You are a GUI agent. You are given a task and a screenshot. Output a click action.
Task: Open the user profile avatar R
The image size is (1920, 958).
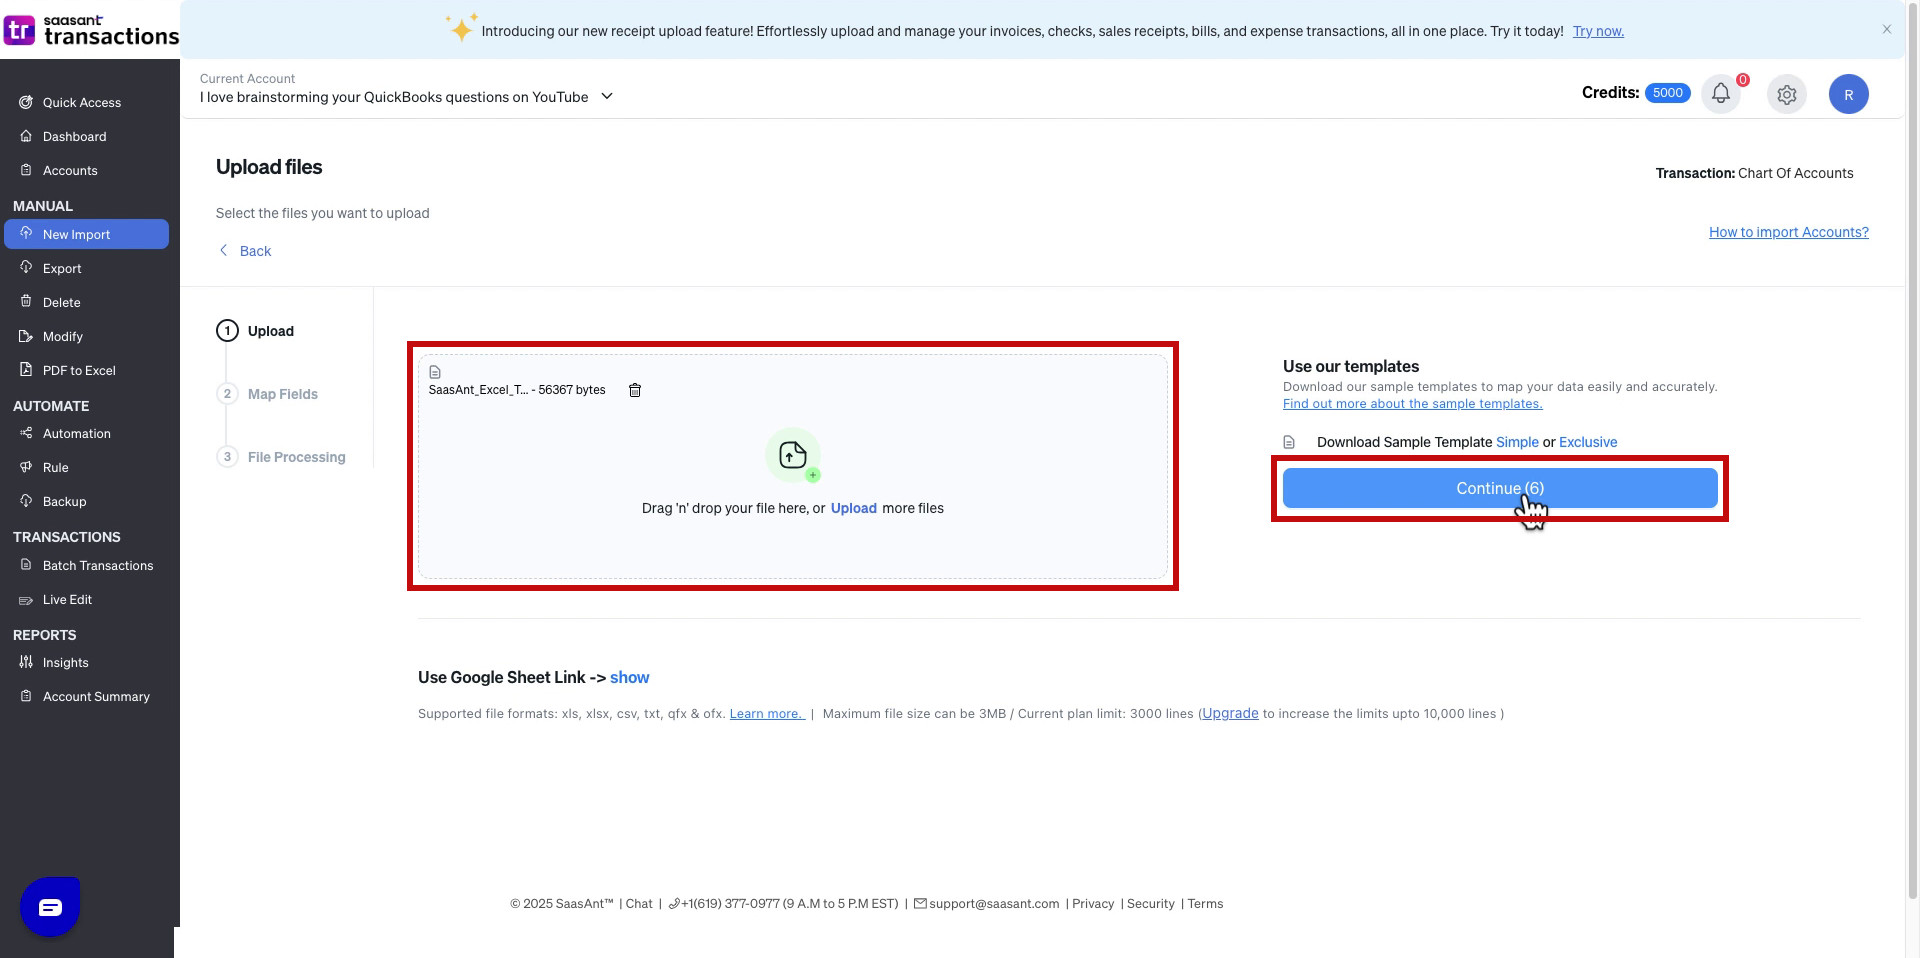tap(1848, 94)
